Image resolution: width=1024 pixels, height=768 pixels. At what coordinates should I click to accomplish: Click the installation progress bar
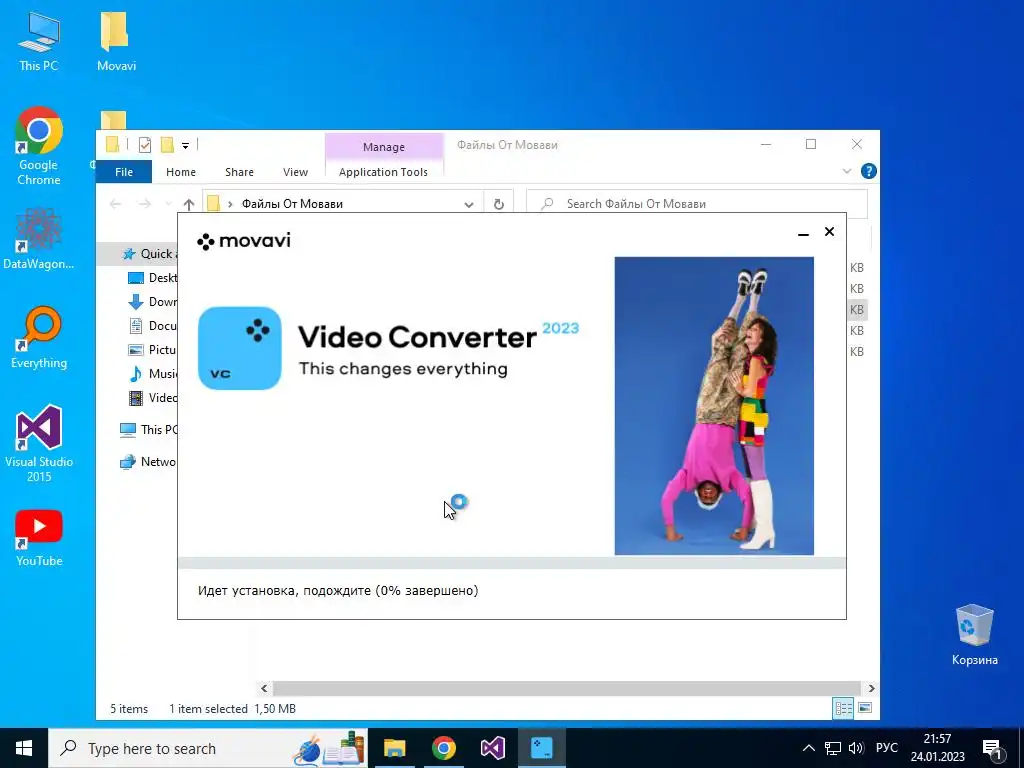pos(512,563)
